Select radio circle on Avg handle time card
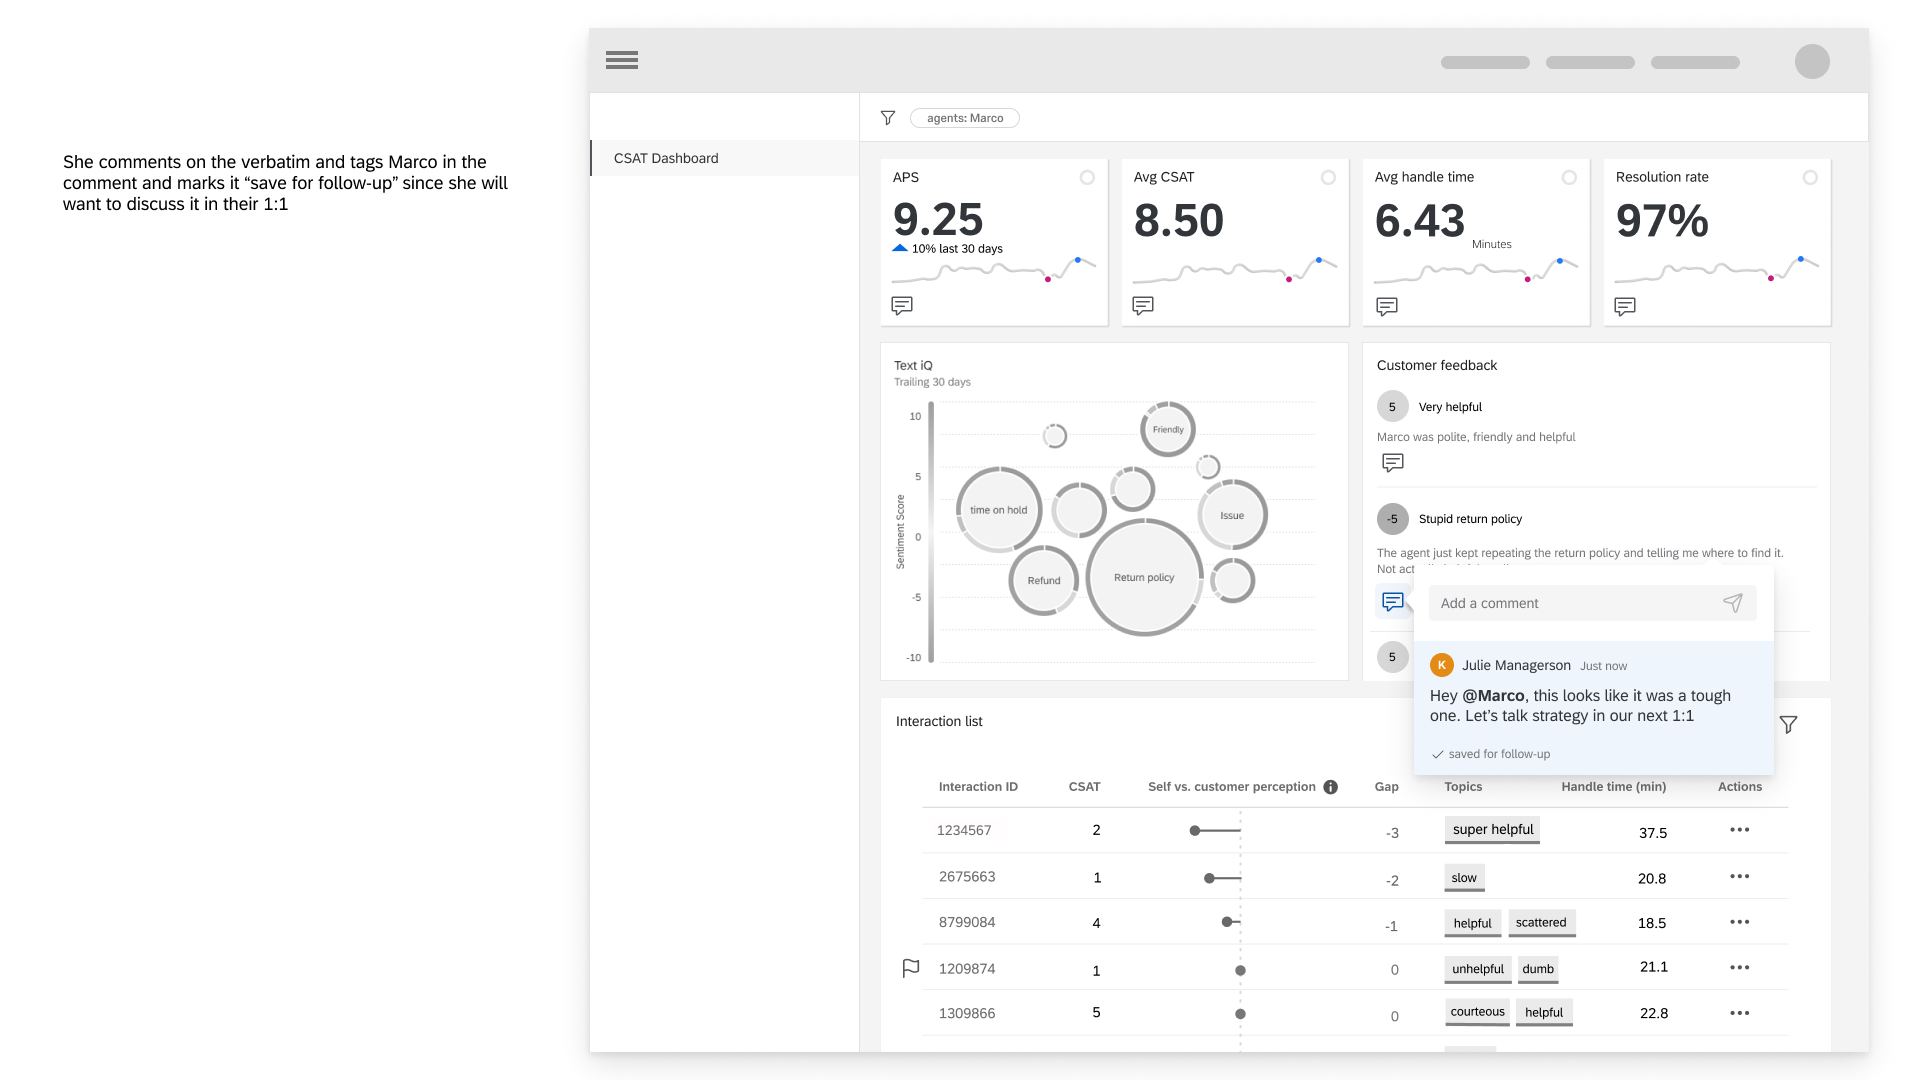Viewport: 1920px width, 1080px height. [1569, 177]
